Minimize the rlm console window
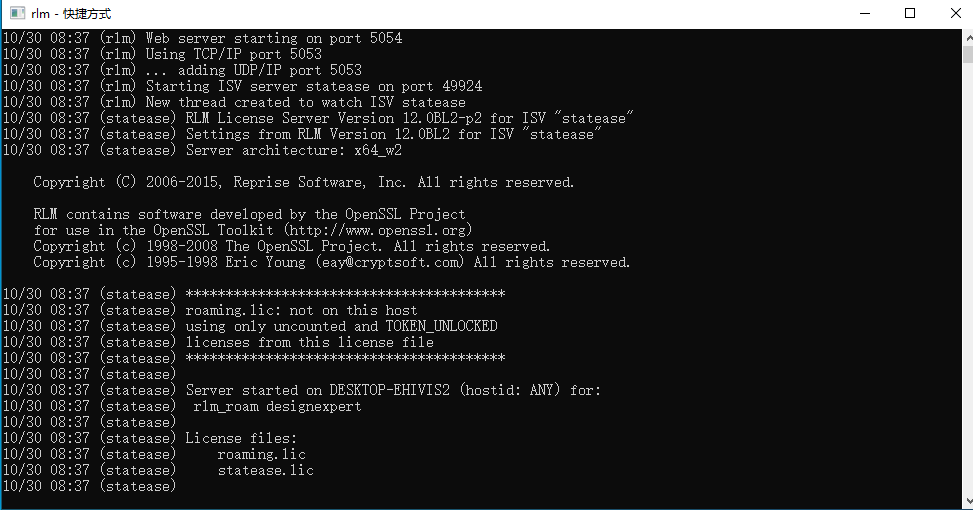This screenshot has height=510, width=973. [x=863, y=13]
